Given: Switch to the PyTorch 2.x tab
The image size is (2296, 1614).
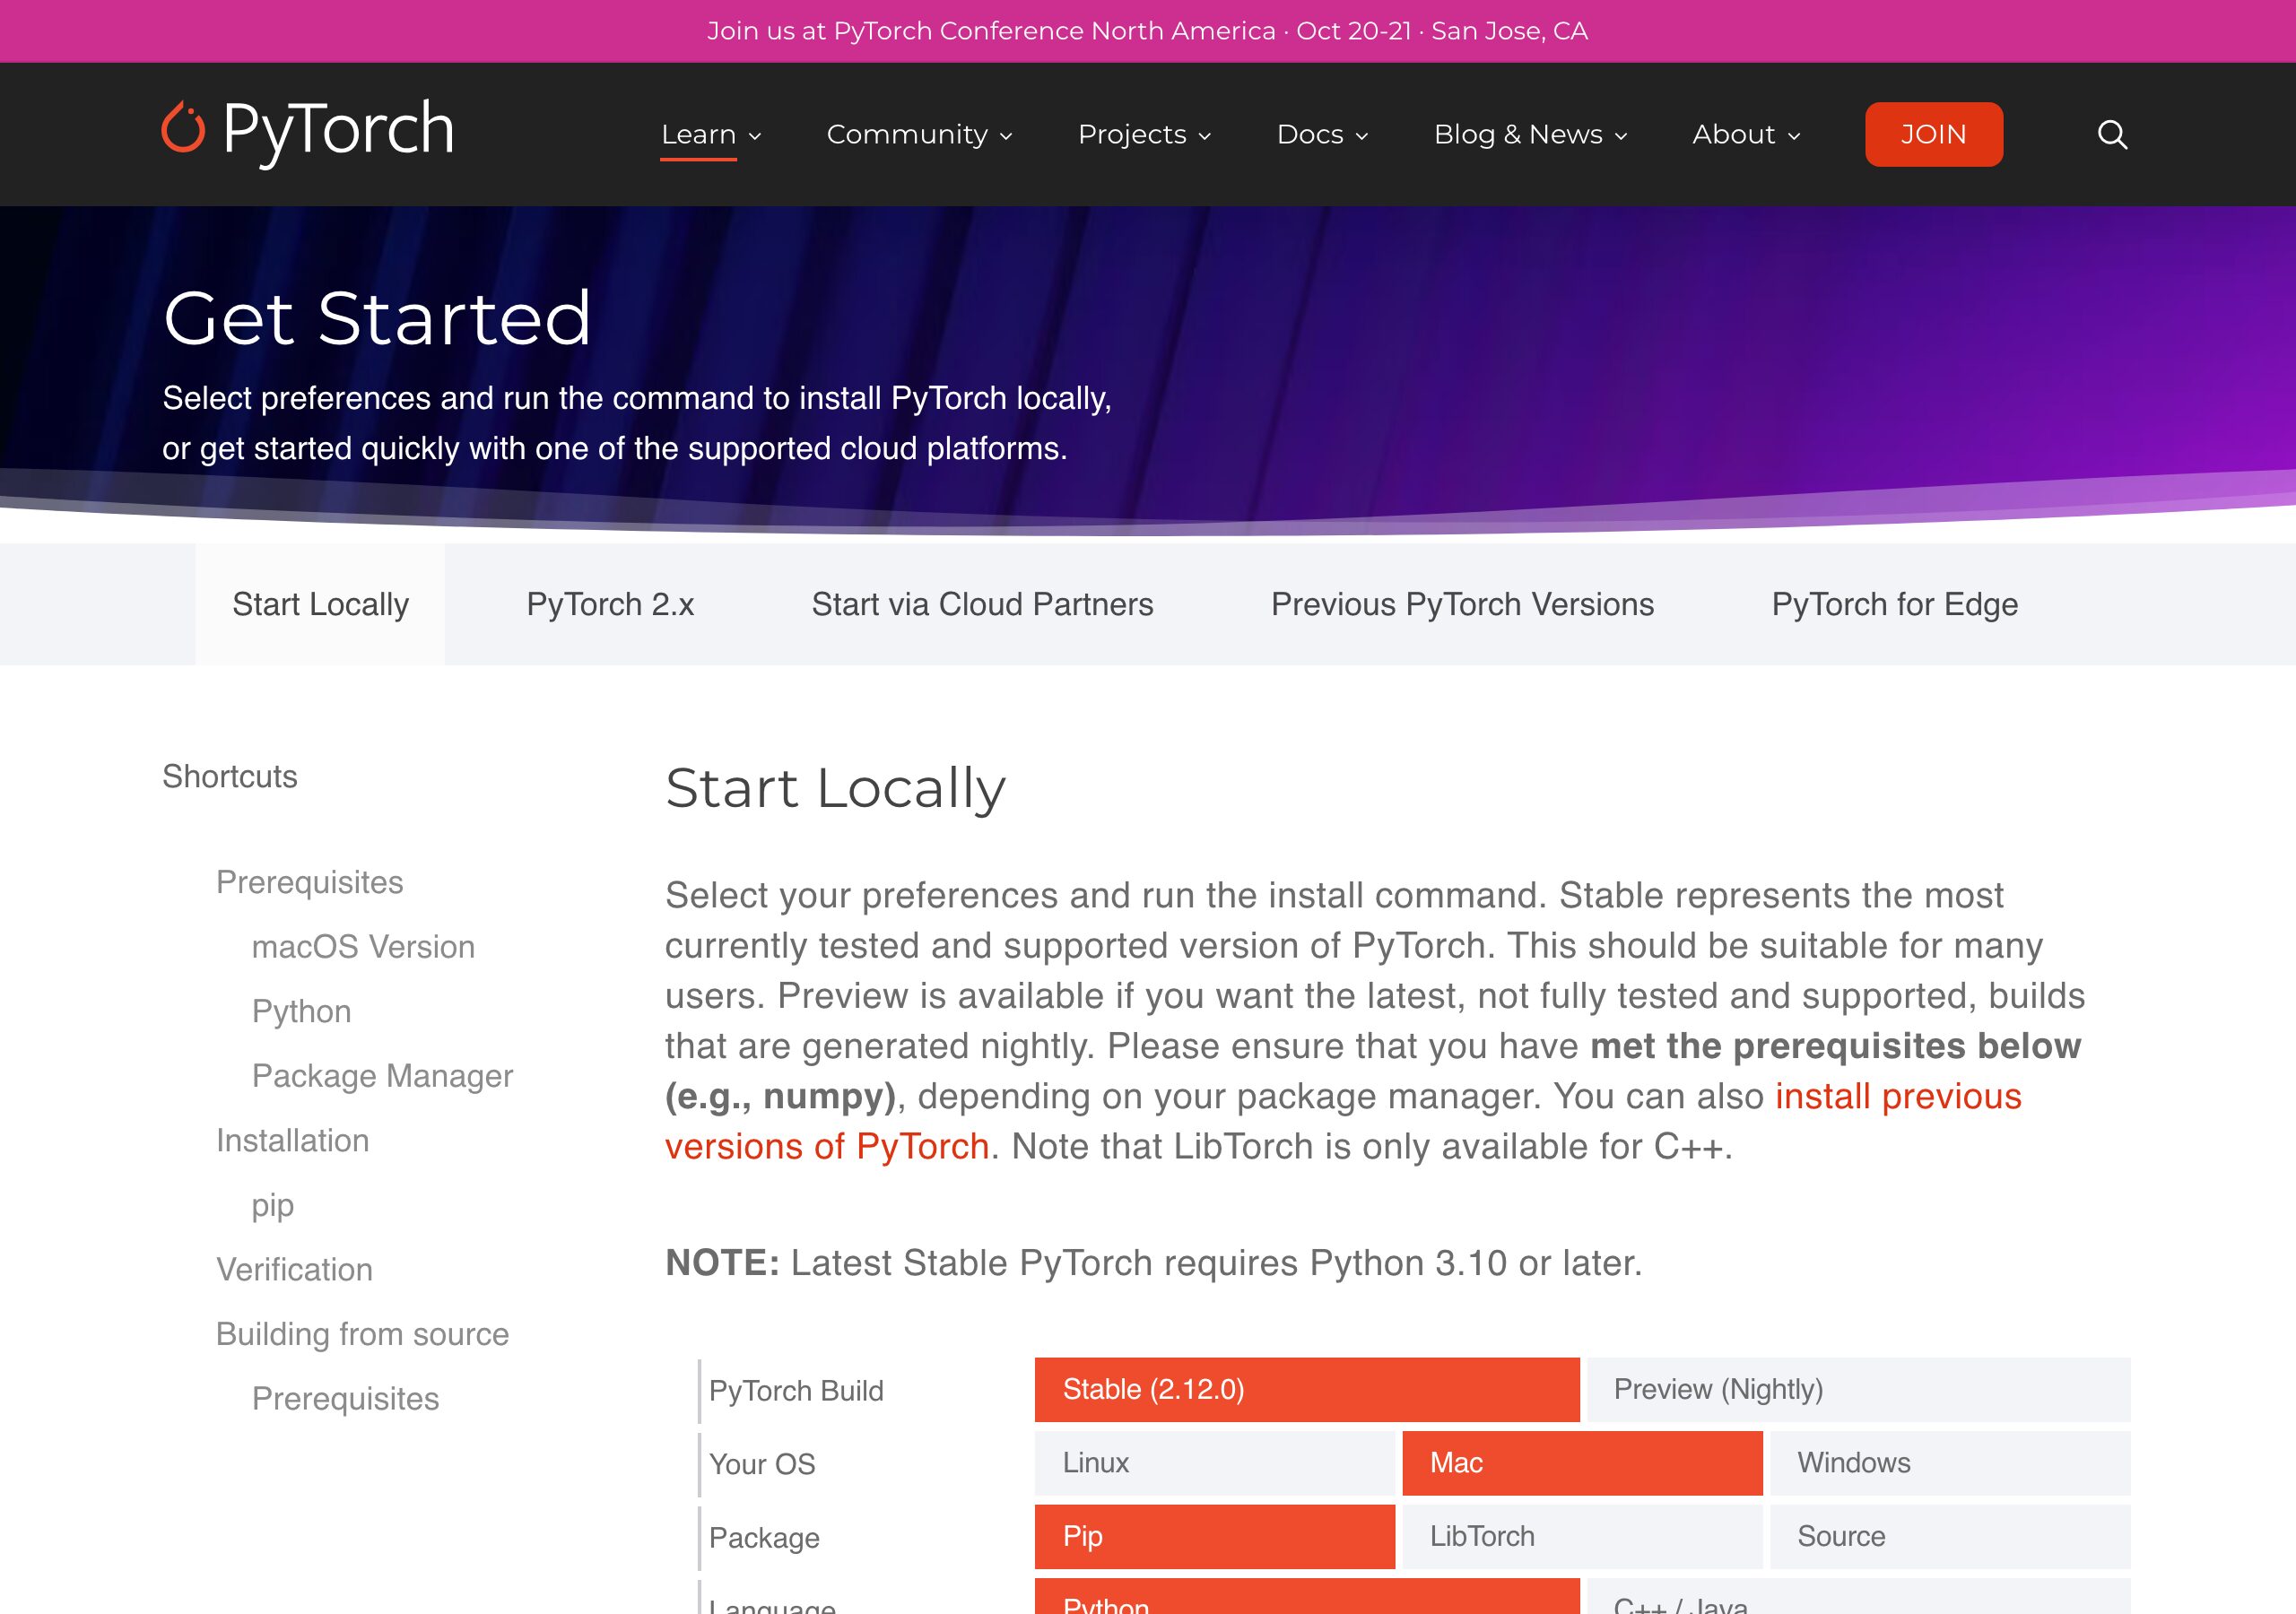Looking at the screenshot, I should (610, 604).
